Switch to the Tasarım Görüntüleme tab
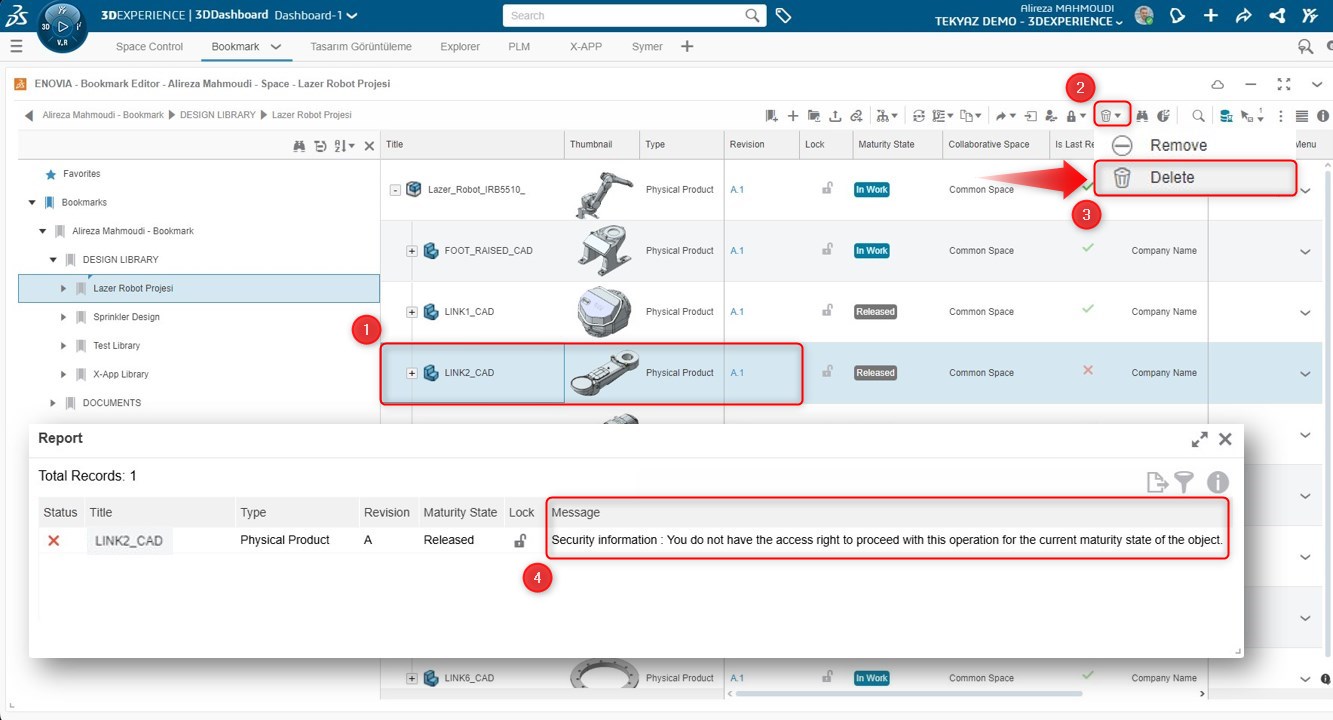 361,46
